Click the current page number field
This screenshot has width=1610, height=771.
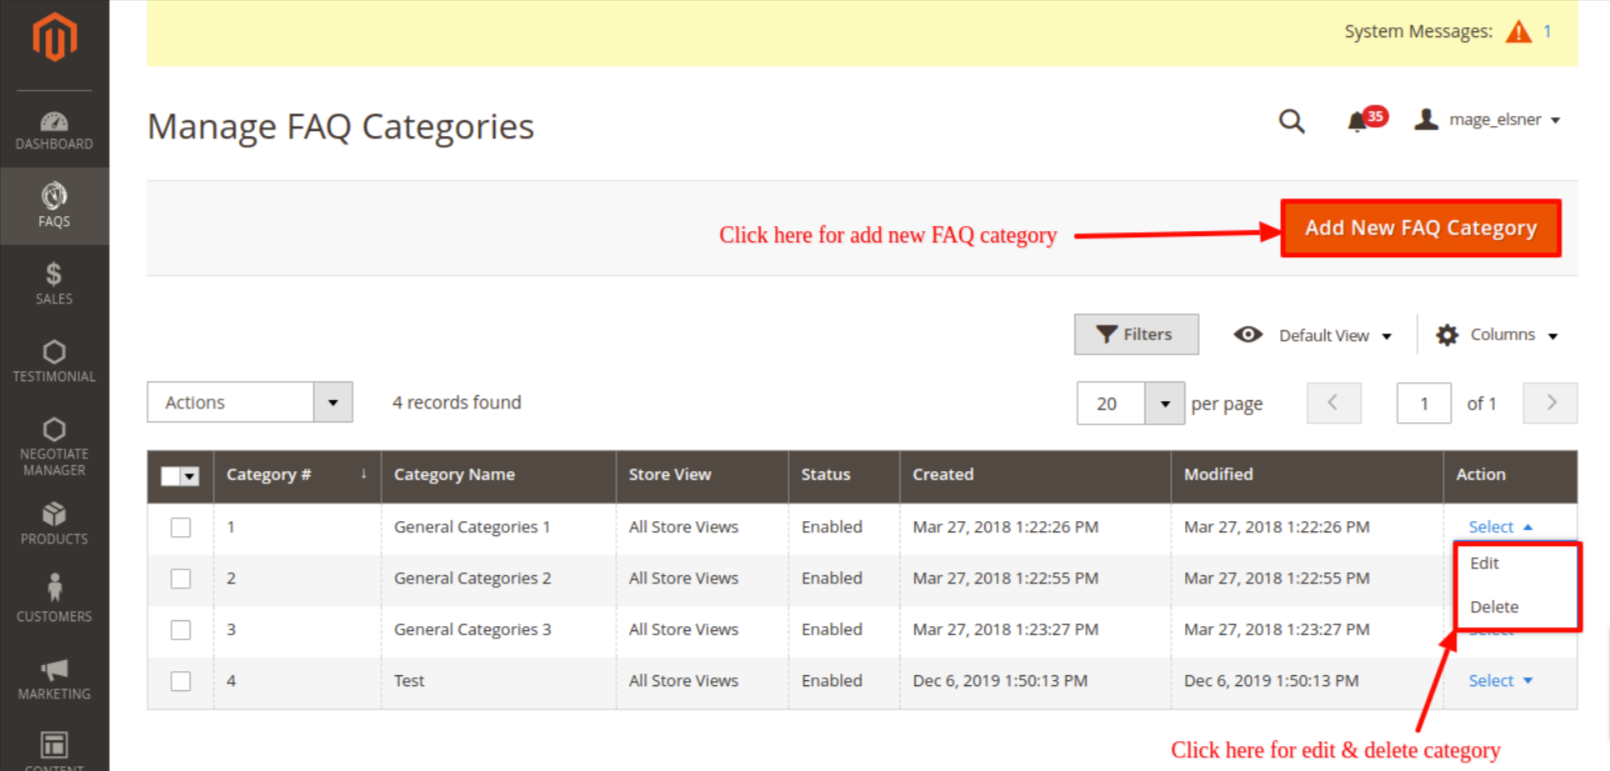coord(1423,404)
